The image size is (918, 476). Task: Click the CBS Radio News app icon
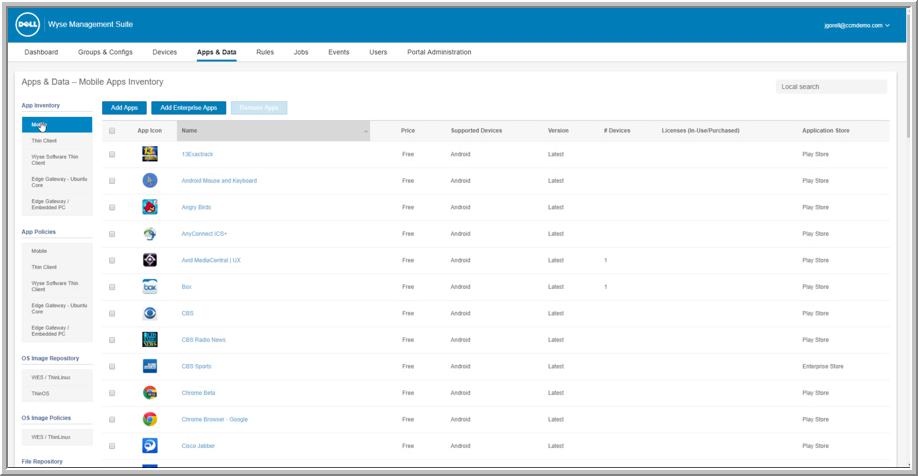tap(150, 340)
